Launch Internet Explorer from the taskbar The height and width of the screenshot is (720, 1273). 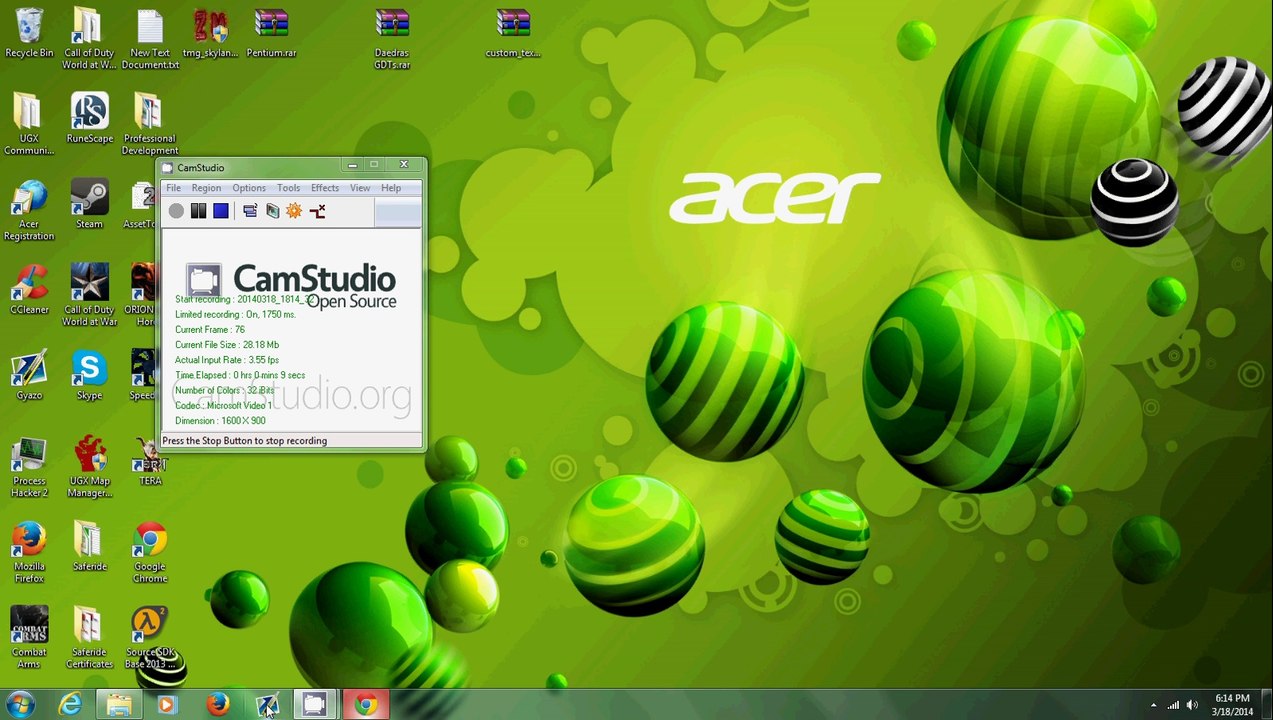tap(70, 705)
